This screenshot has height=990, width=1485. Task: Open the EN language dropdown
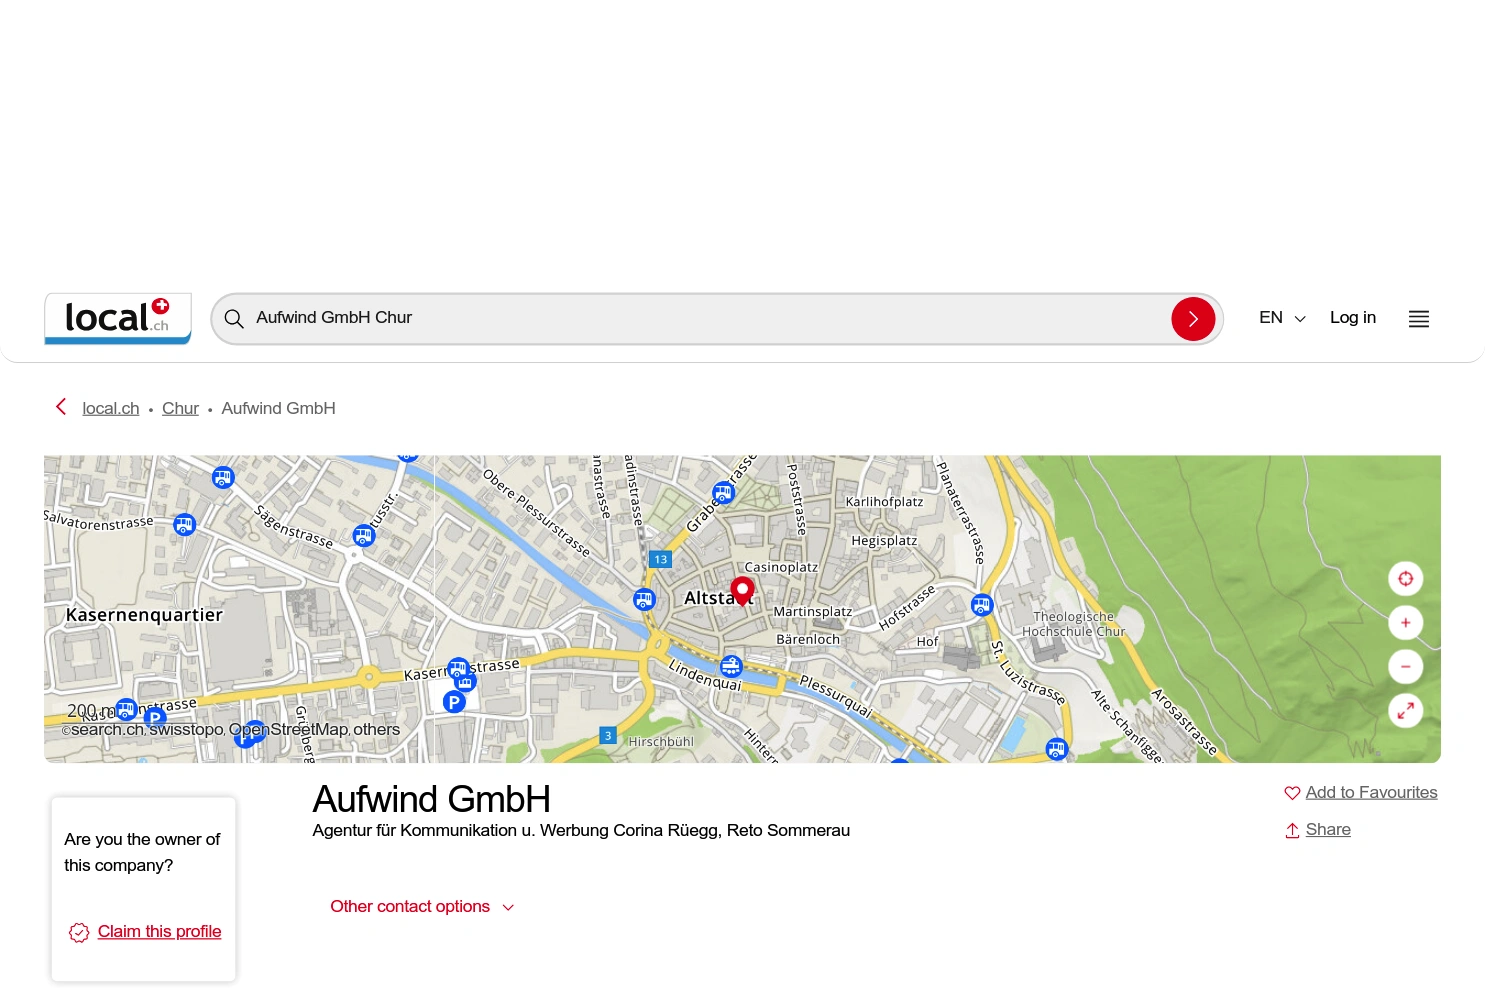(1281, 318)
